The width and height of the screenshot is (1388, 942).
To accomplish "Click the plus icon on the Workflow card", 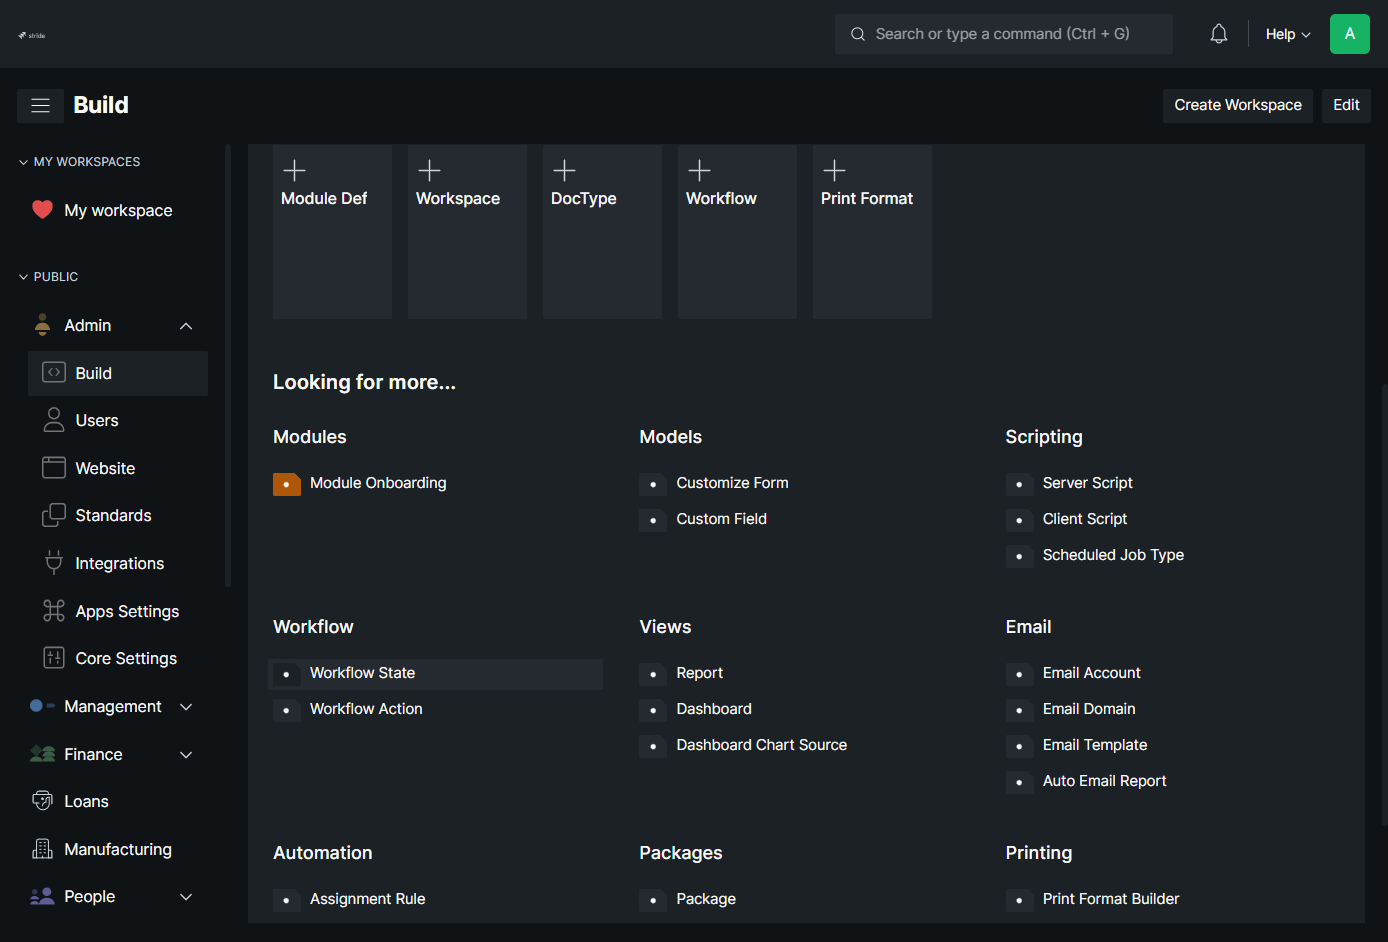I will pos(699,170).
